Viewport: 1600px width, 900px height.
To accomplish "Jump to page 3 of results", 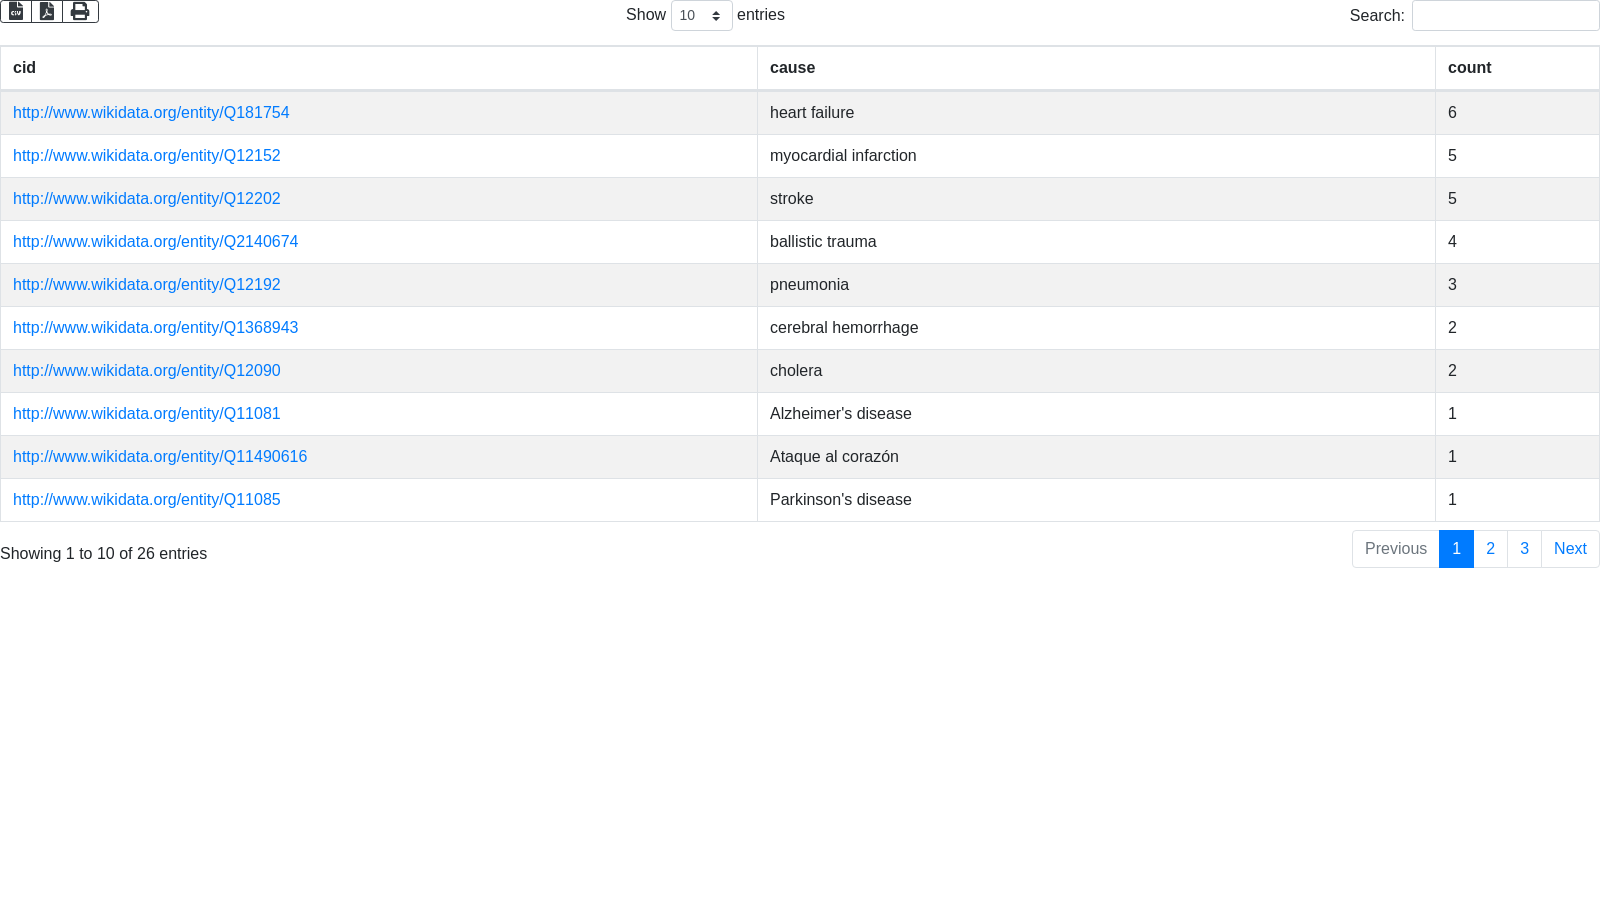I will 1524,549.
